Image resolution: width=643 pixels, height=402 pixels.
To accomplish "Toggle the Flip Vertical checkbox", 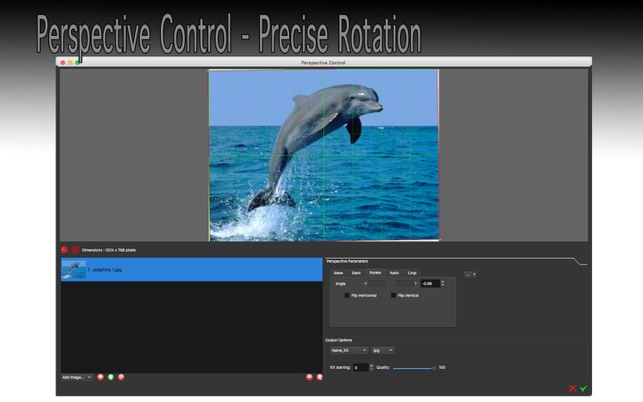I will point(393,295).
